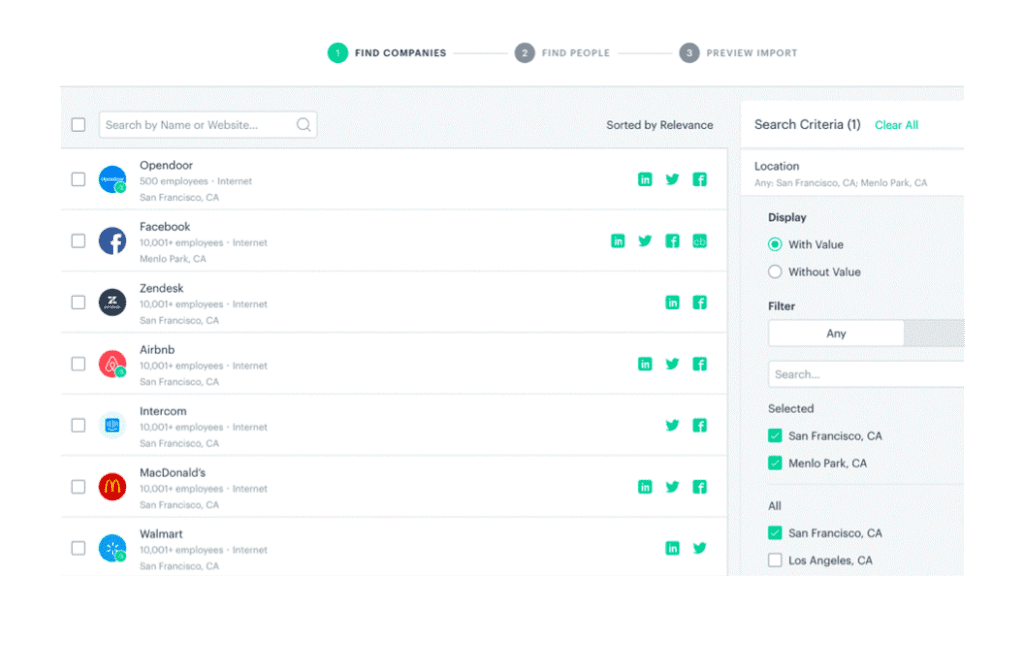The width and height of the screenshot is (1024, 671).
Task: Open the Walmart company name
Action: 161,534
